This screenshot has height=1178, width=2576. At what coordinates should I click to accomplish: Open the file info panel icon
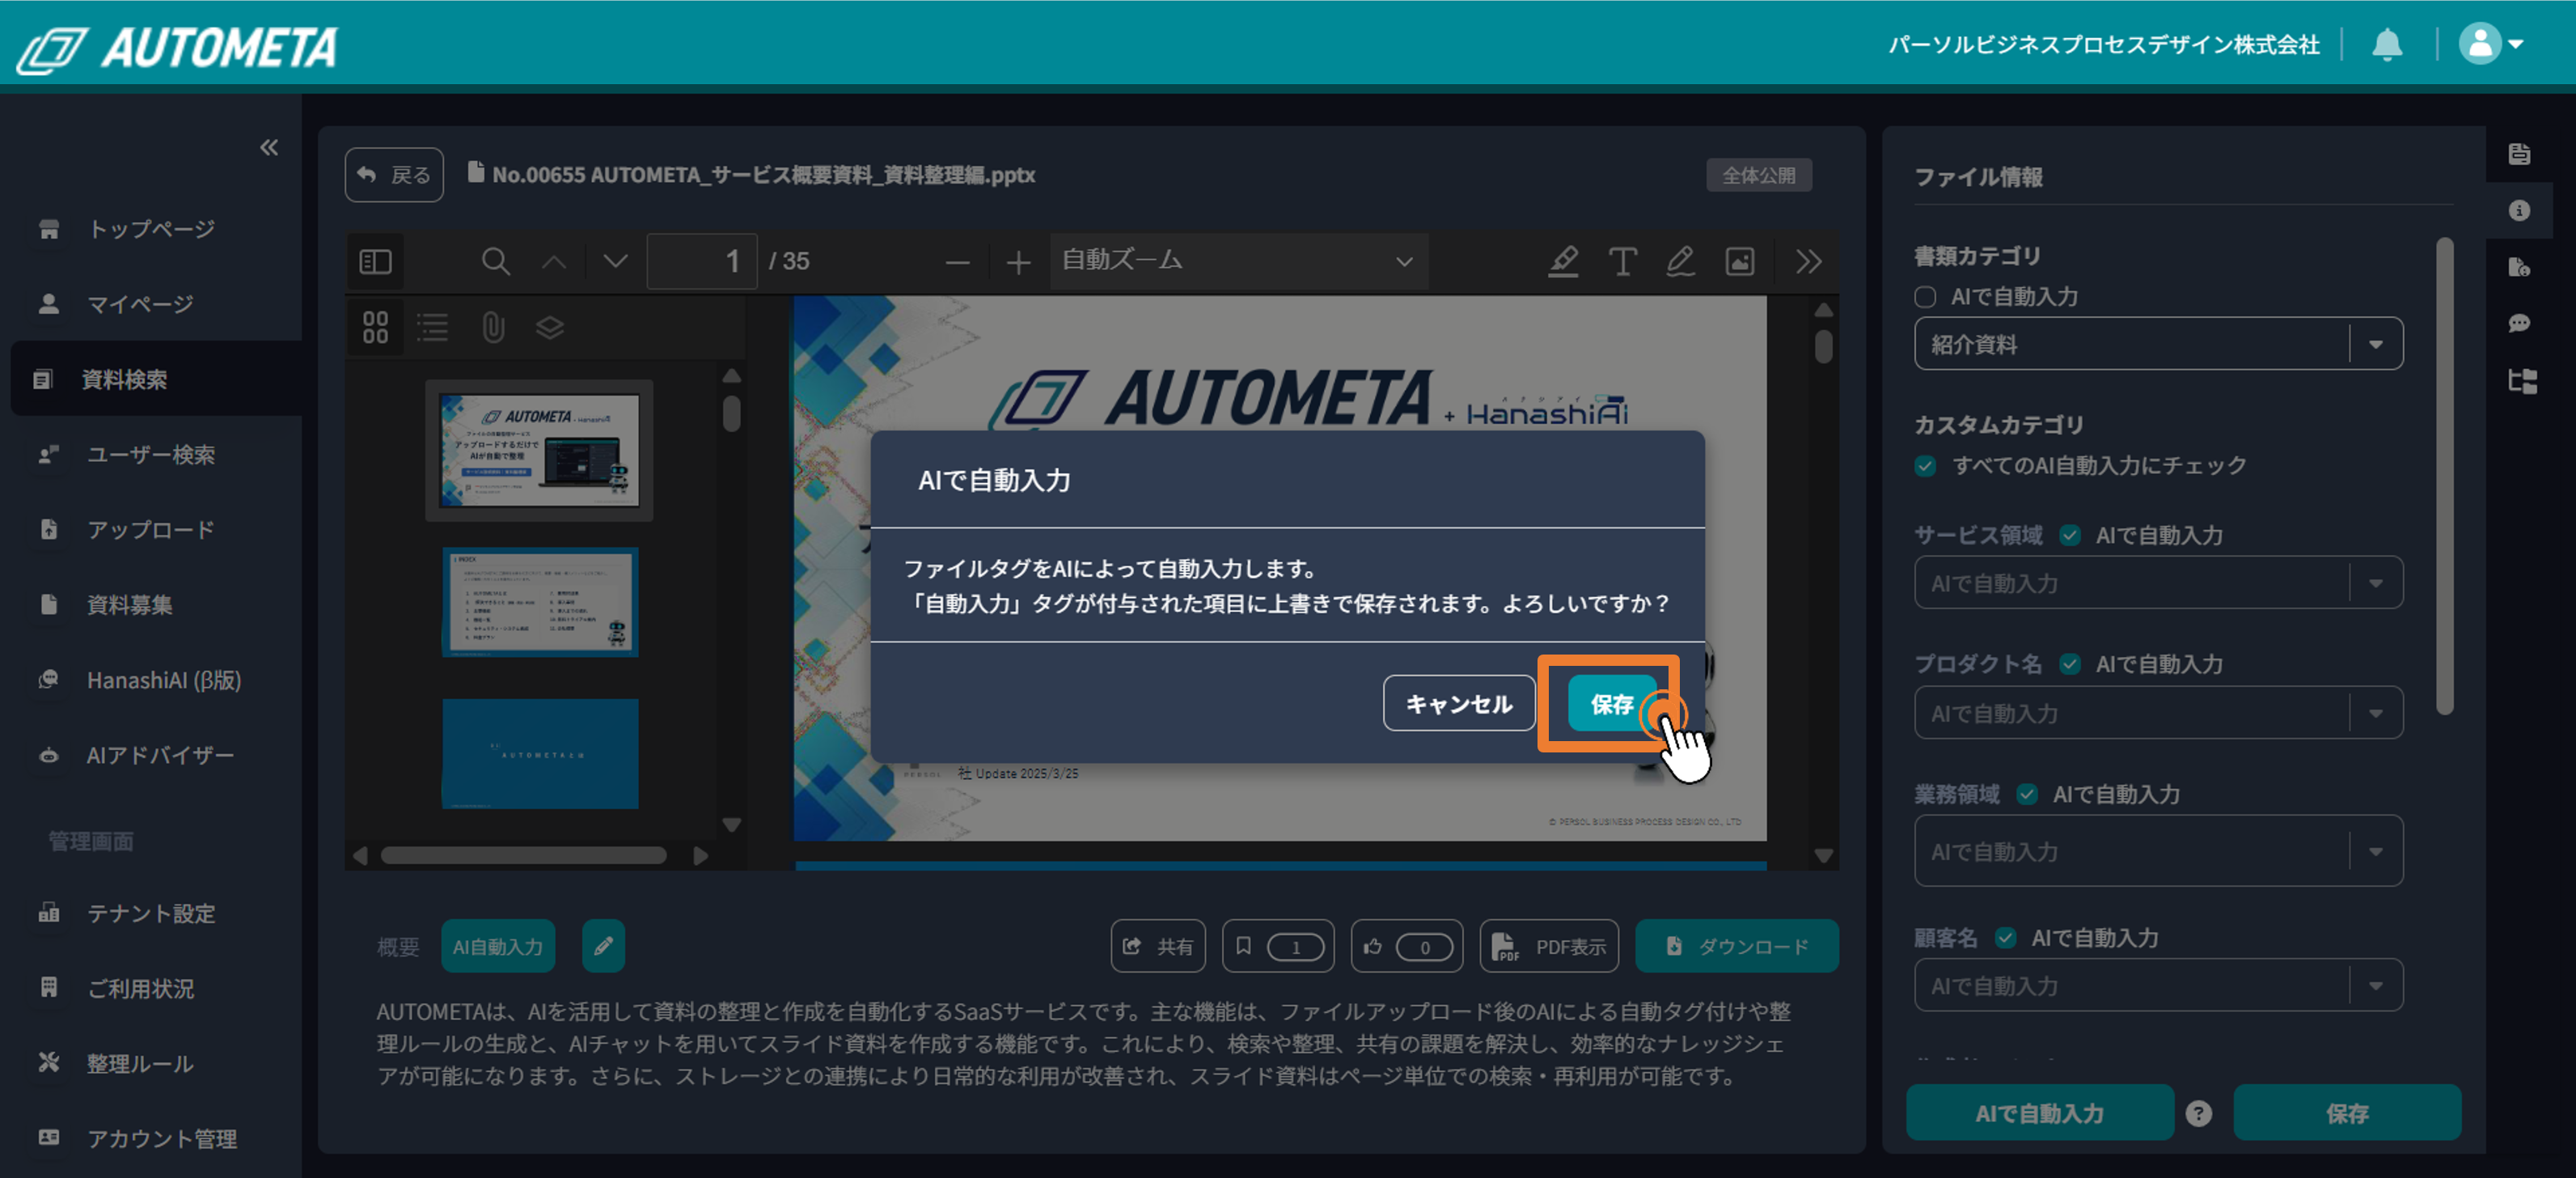[x=2519, y=211]
